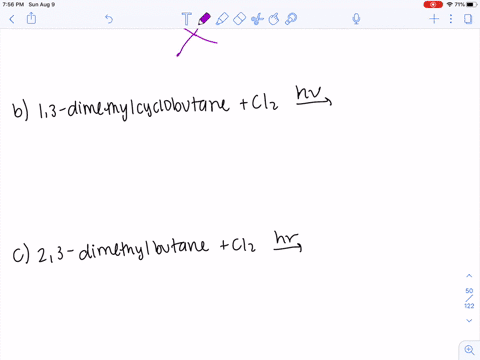Image resolution: width=480 pixels, height=360 pixels.
Task: Tap the battery status indicator
Action: click(472, 5)
